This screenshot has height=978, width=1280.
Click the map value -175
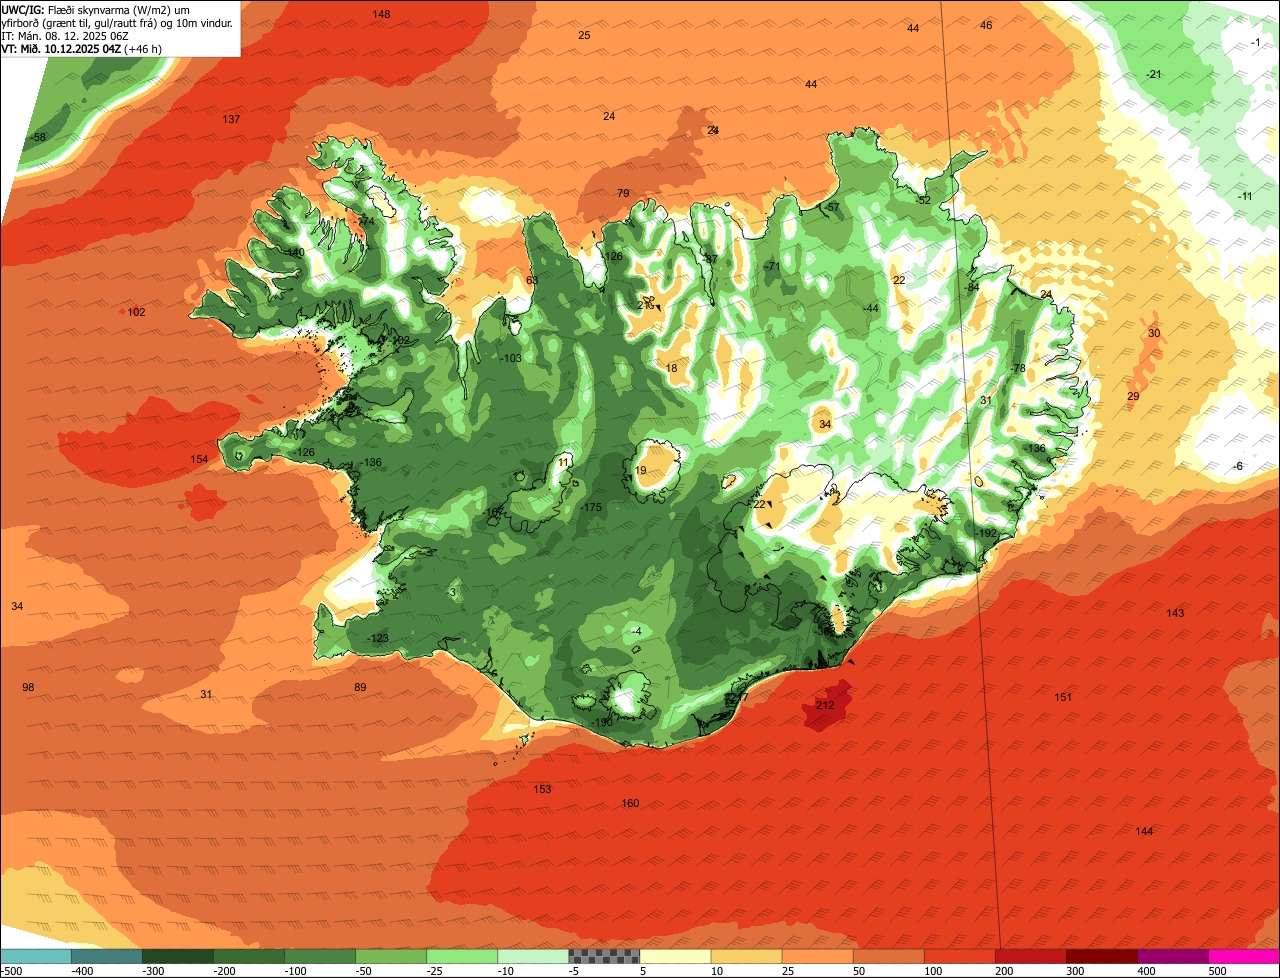point(591,508)
